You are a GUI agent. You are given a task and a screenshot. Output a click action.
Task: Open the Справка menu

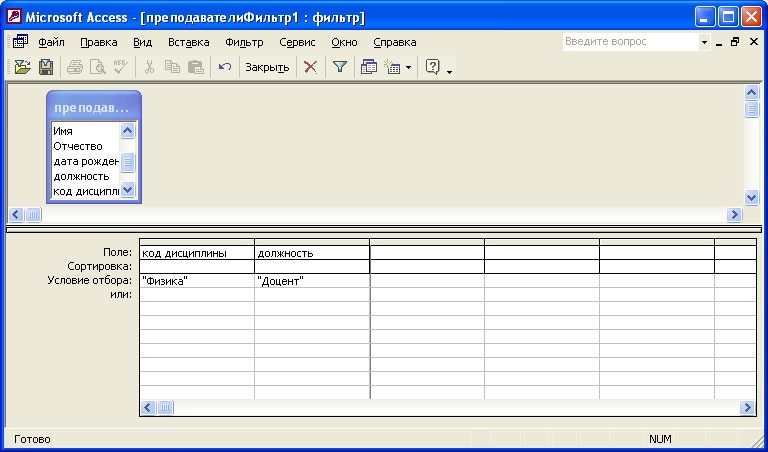point(395,42)
